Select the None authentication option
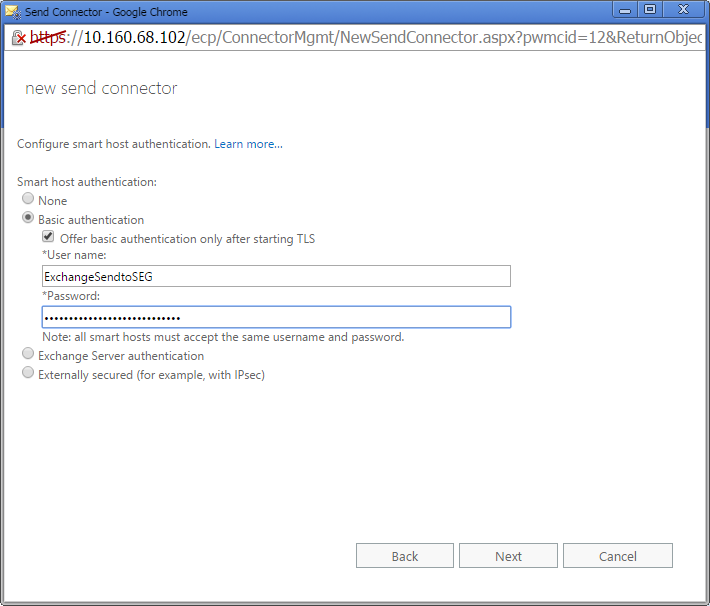Image resolution: width=710 pixels, height=606 pixels. pyautogui.click(x=28, y=200)
